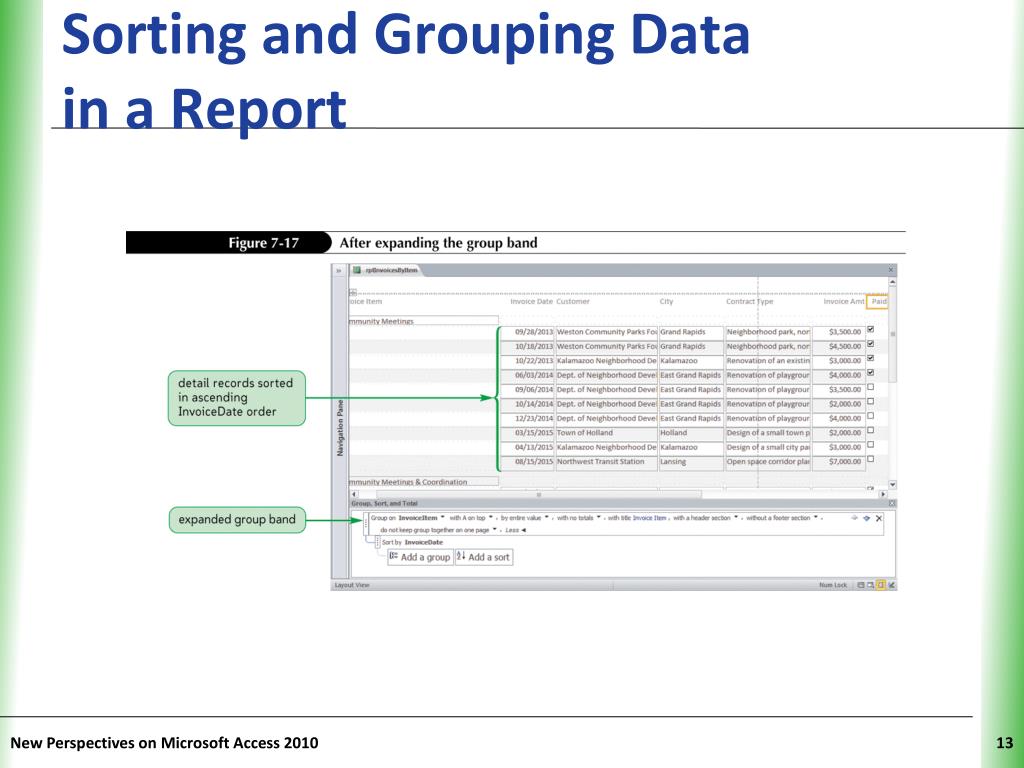The height and width of the screenshot is (768, 1024).
Task: Select the Community Meetings group header
Action: [423, 321]
